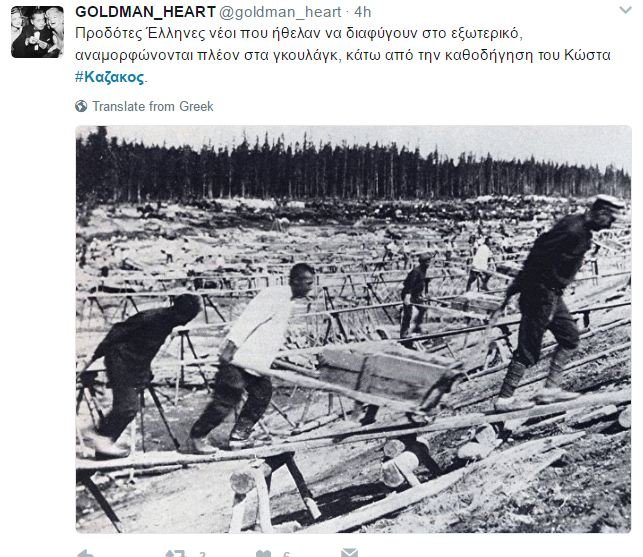Retweet using the retweet icon

click(x=176, y=553)
